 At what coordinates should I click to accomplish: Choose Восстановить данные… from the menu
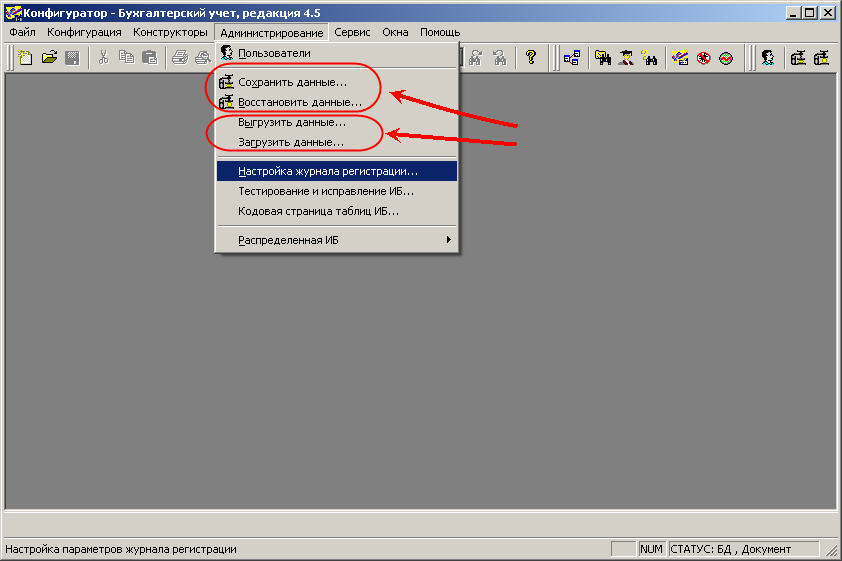(337, 102)
